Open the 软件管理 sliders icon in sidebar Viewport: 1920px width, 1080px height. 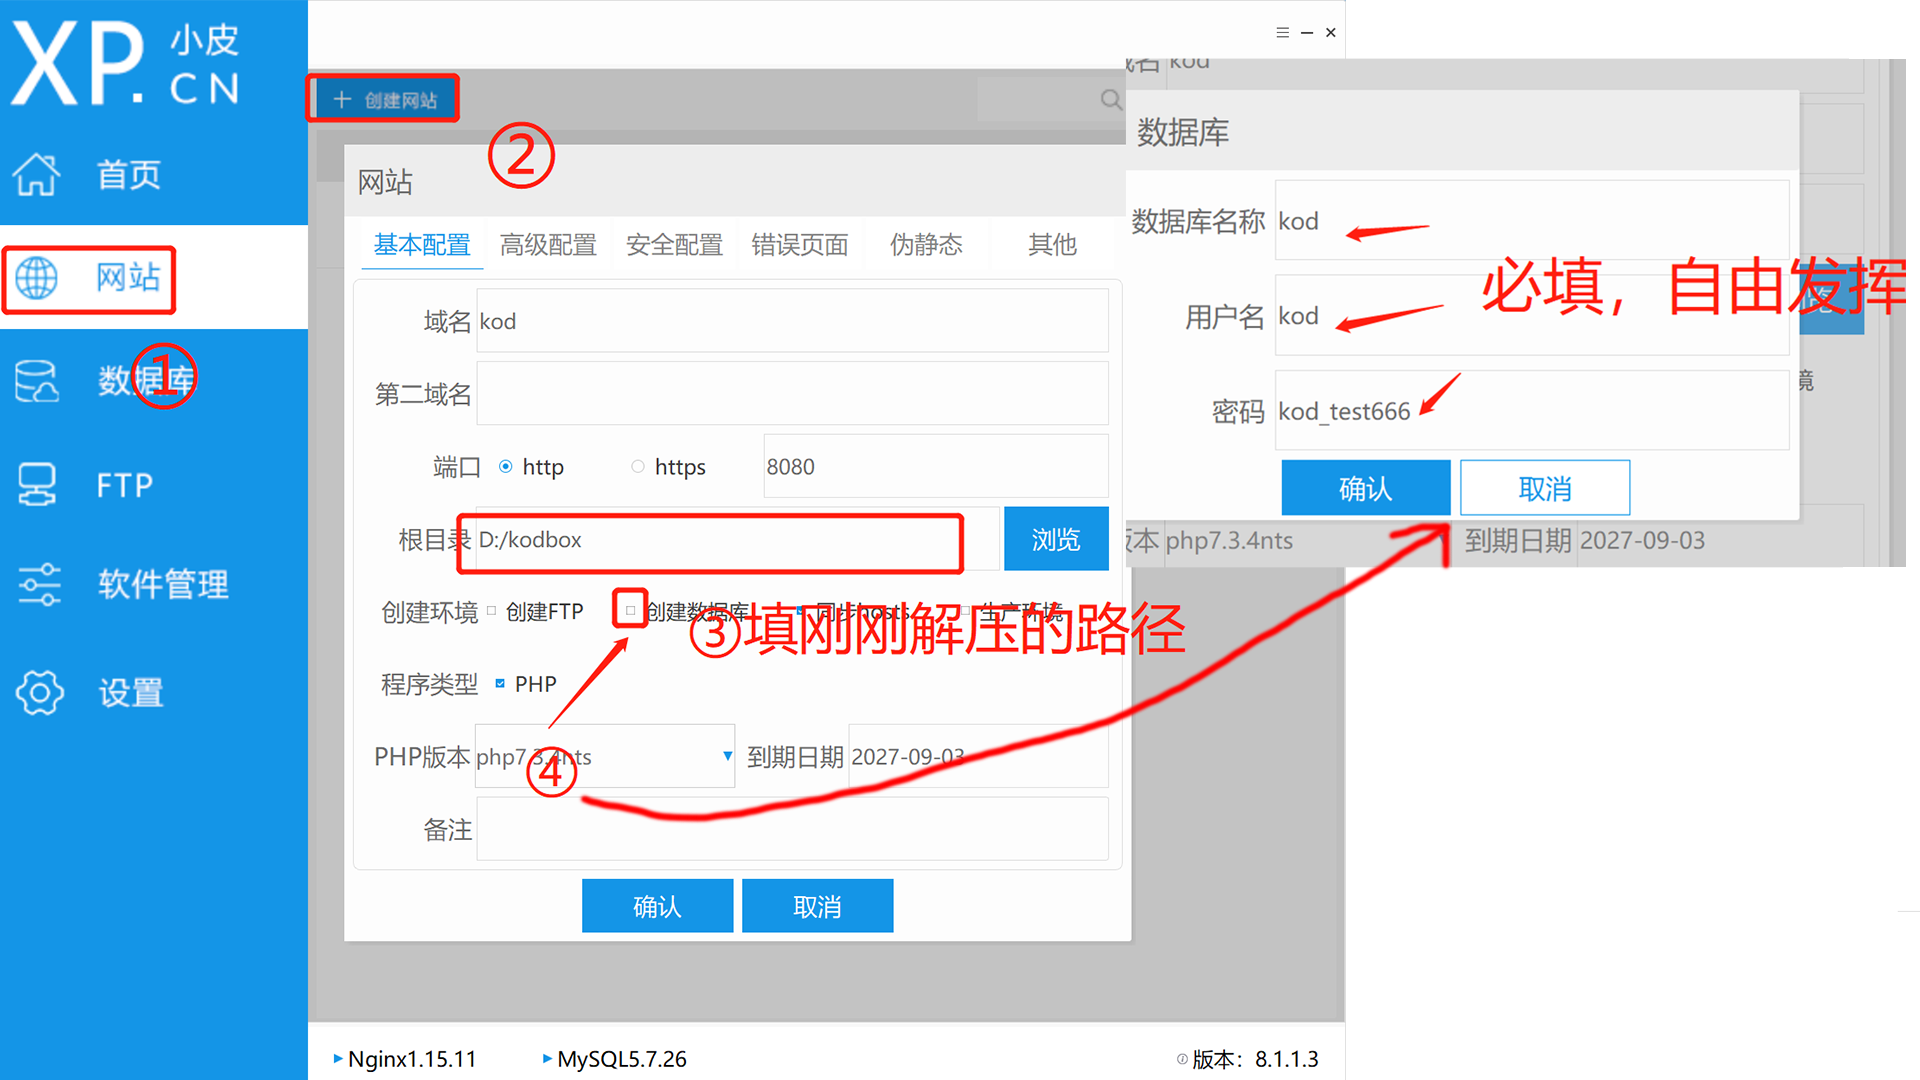[x=39, y=584]
